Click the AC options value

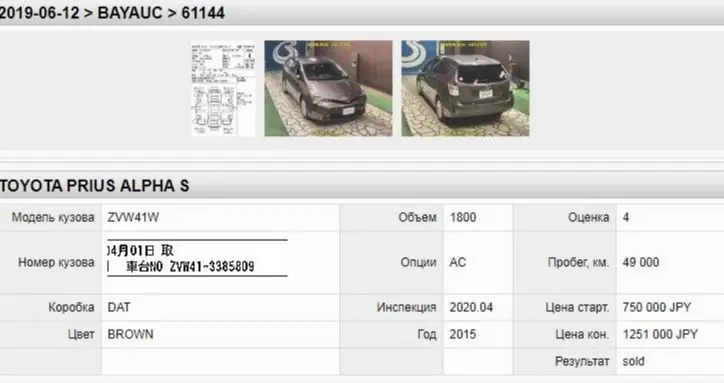point(458,262)
